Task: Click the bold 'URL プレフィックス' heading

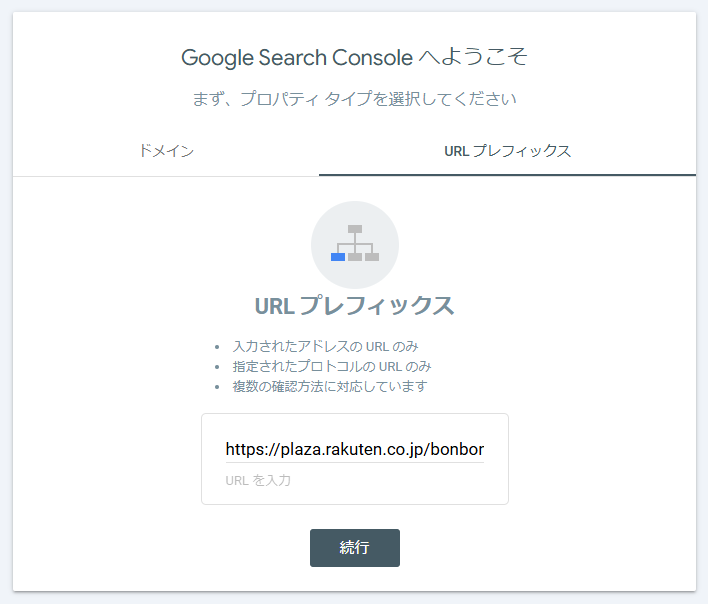Action: tap(355, 305)
